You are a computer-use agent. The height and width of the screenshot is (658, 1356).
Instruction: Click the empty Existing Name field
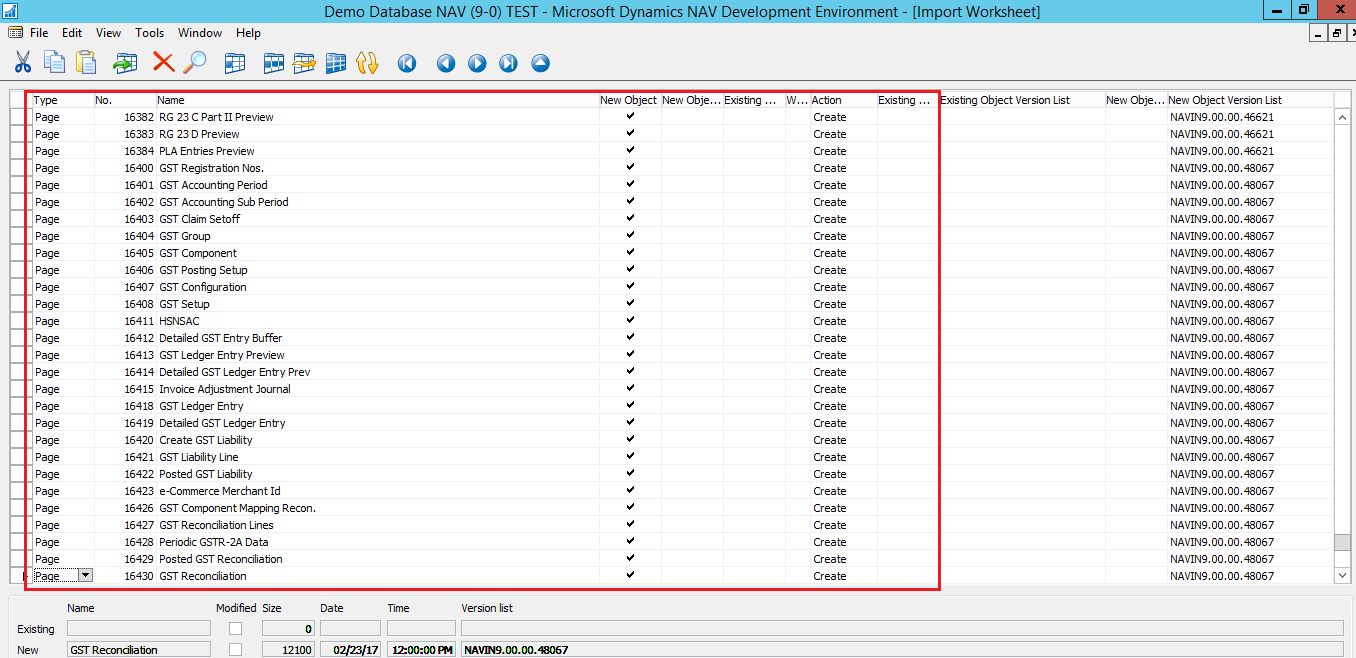(x=139, y=629)
